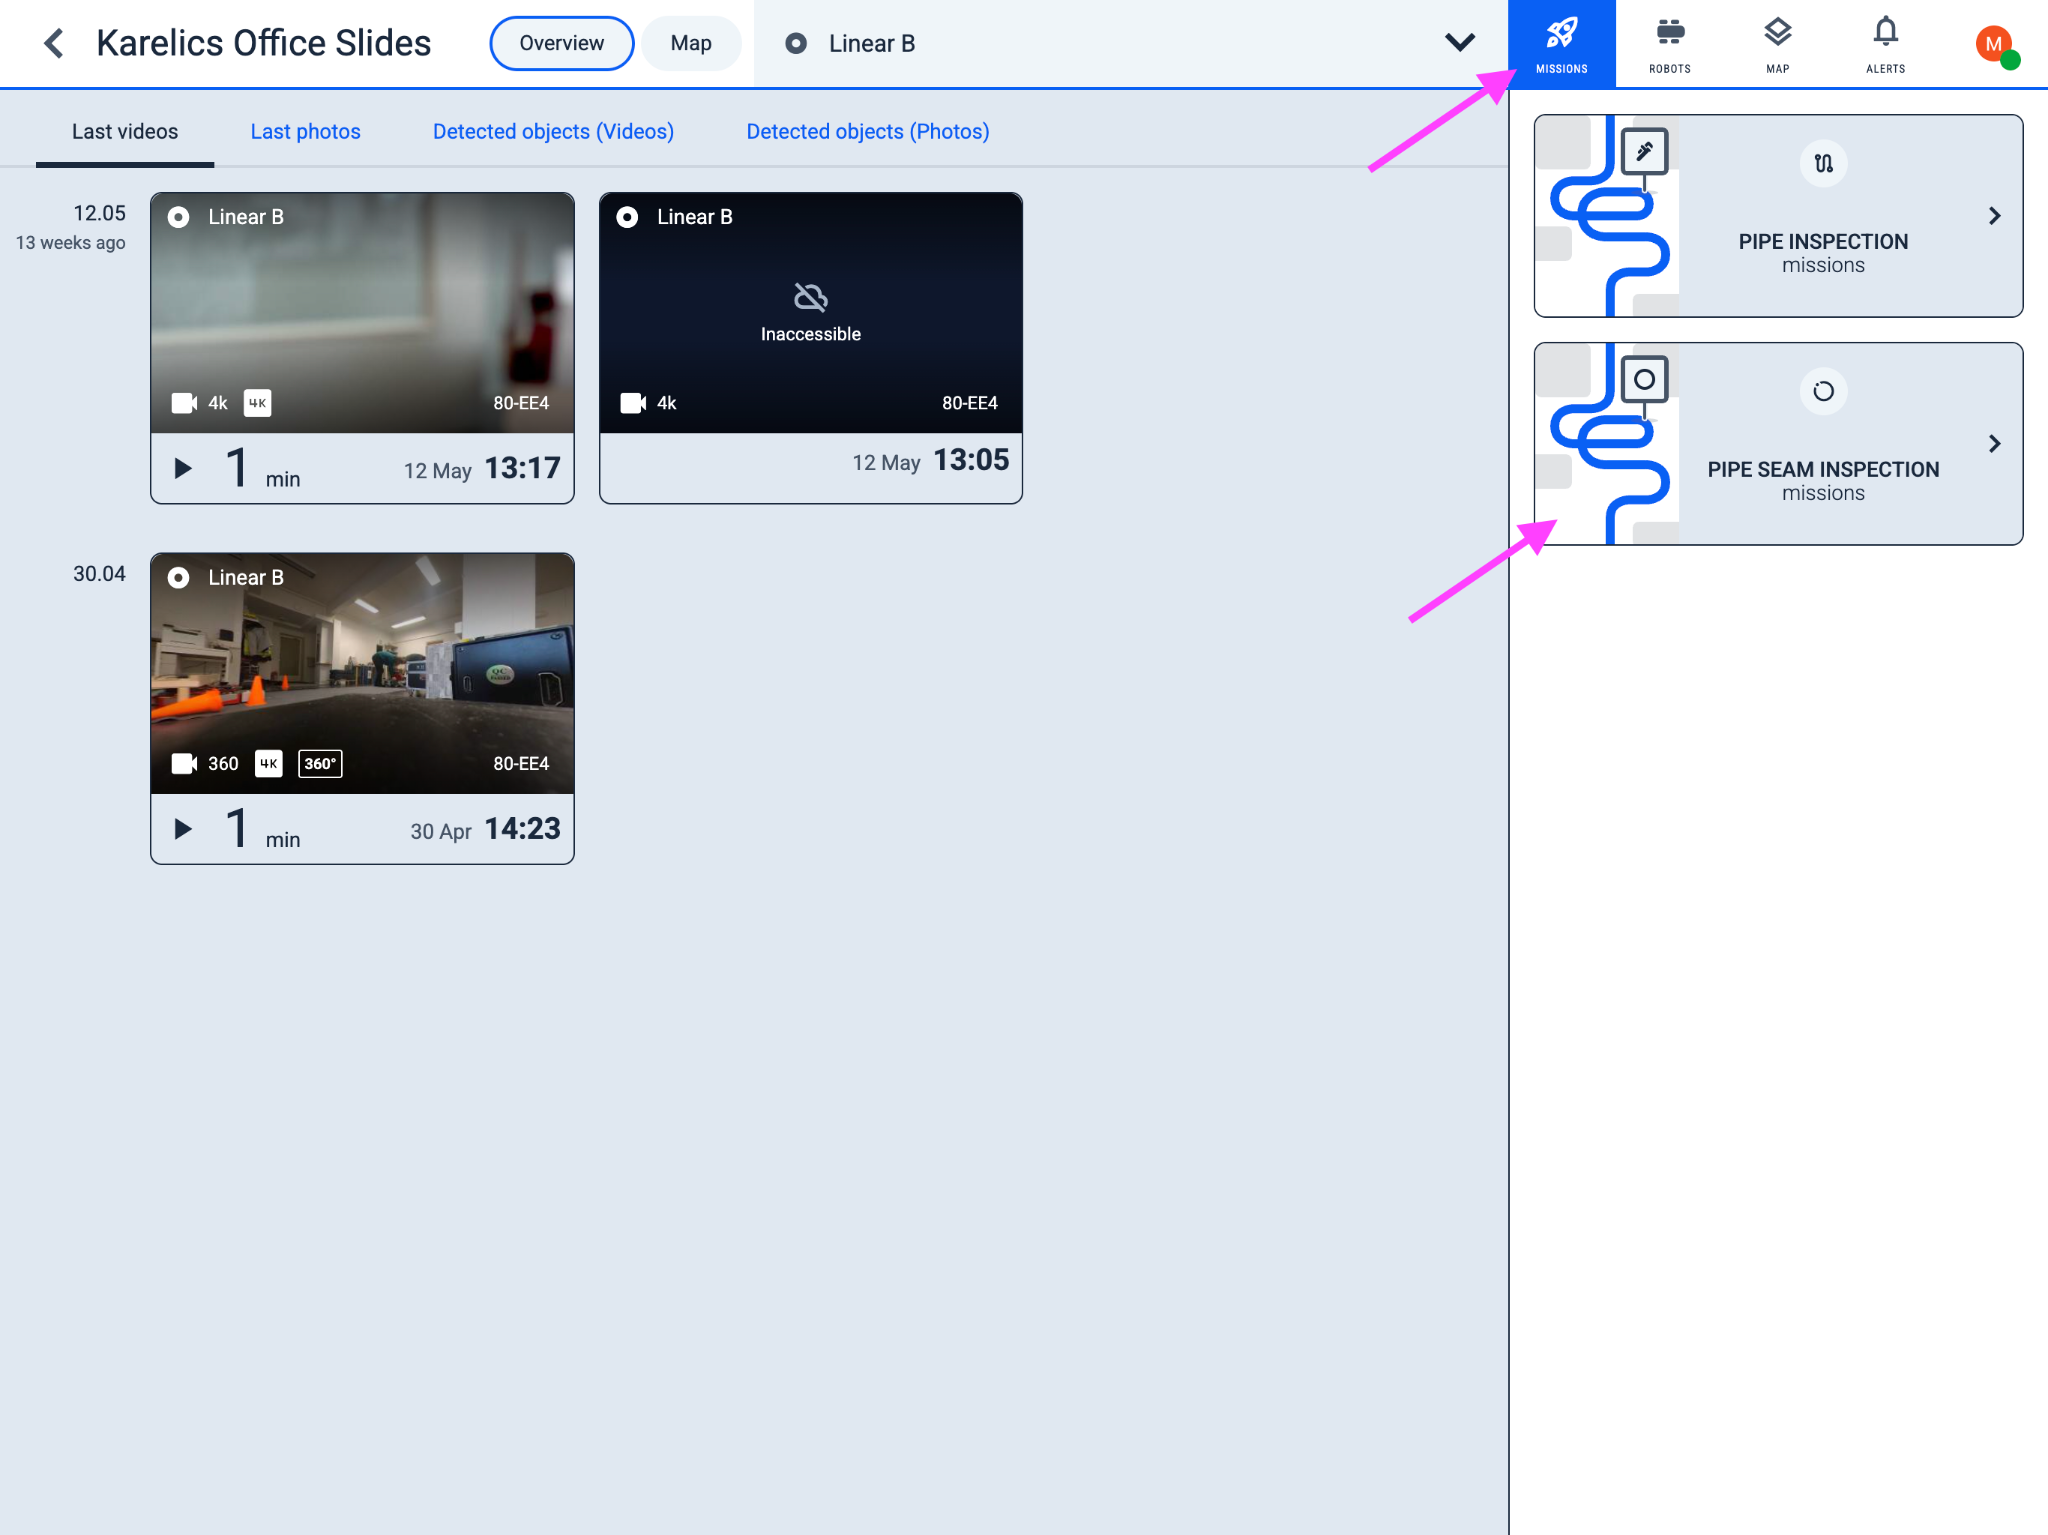Click 80-EE4 label on 13:05 video
The image size is (2048, 1535).
(x=970, y=403)
